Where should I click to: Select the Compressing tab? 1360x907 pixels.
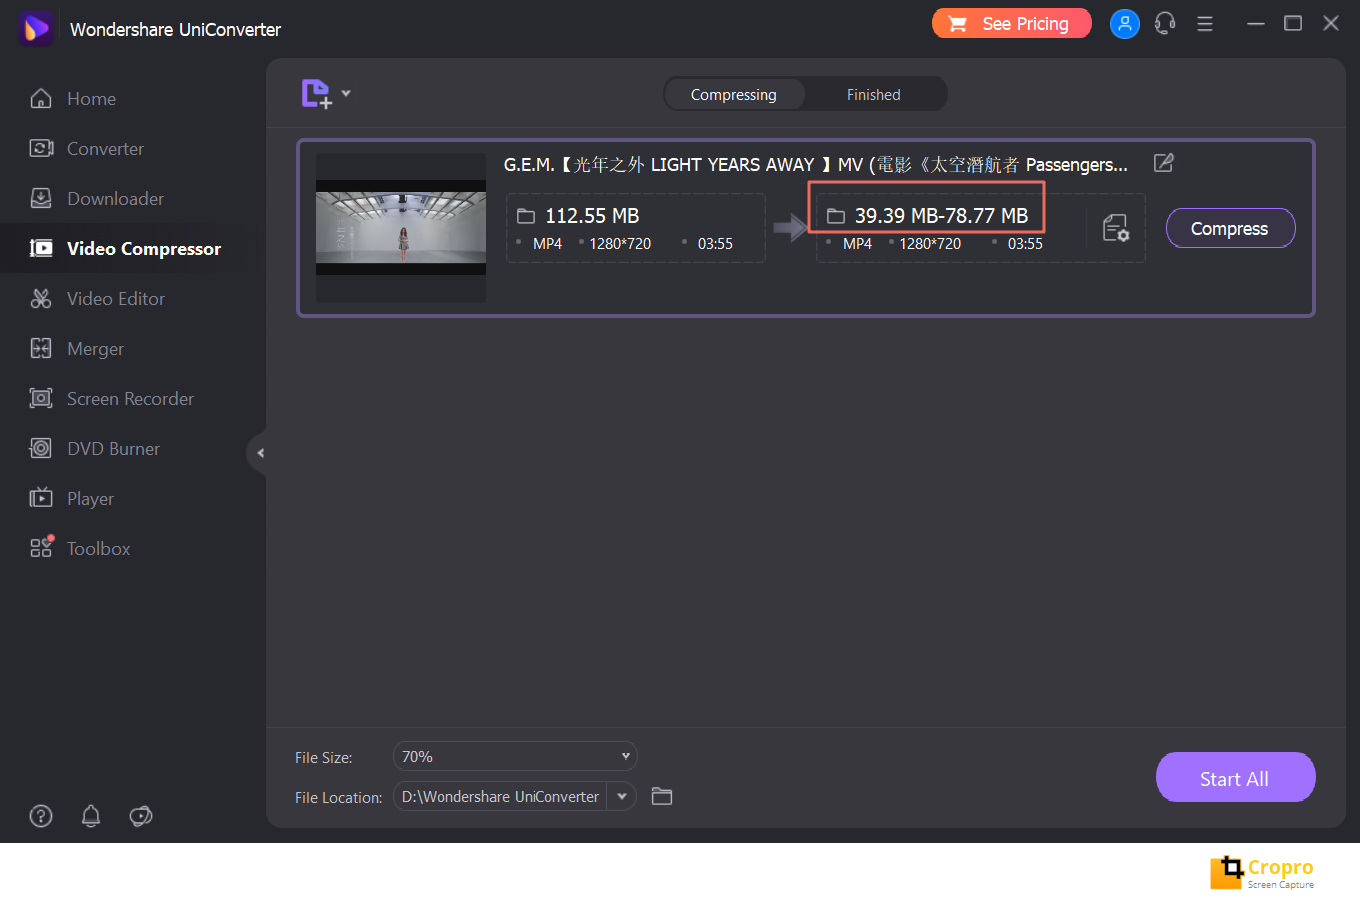coord(734,94)
